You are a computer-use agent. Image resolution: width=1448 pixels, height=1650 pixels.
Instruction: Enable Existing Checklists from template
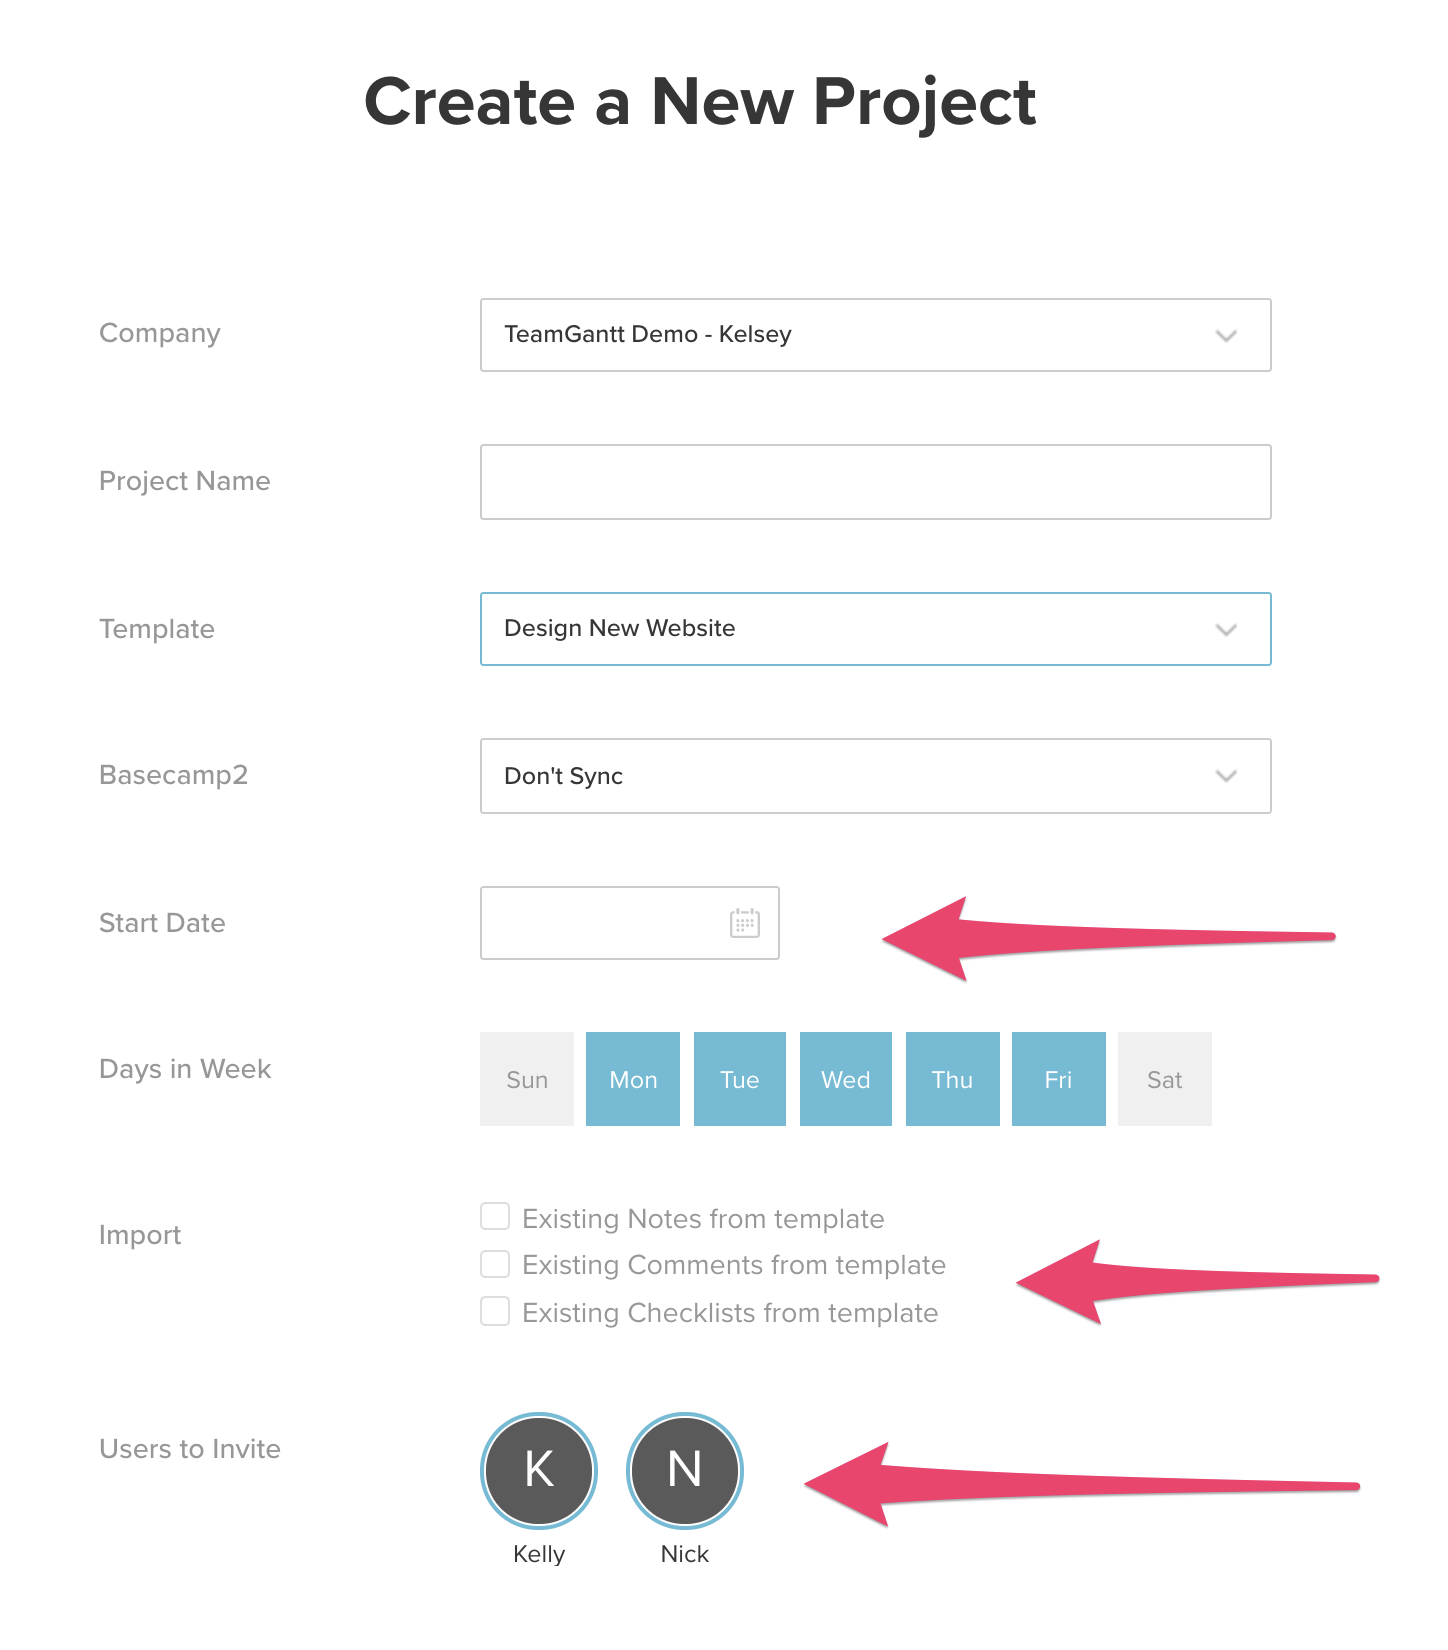point(495,1311)
